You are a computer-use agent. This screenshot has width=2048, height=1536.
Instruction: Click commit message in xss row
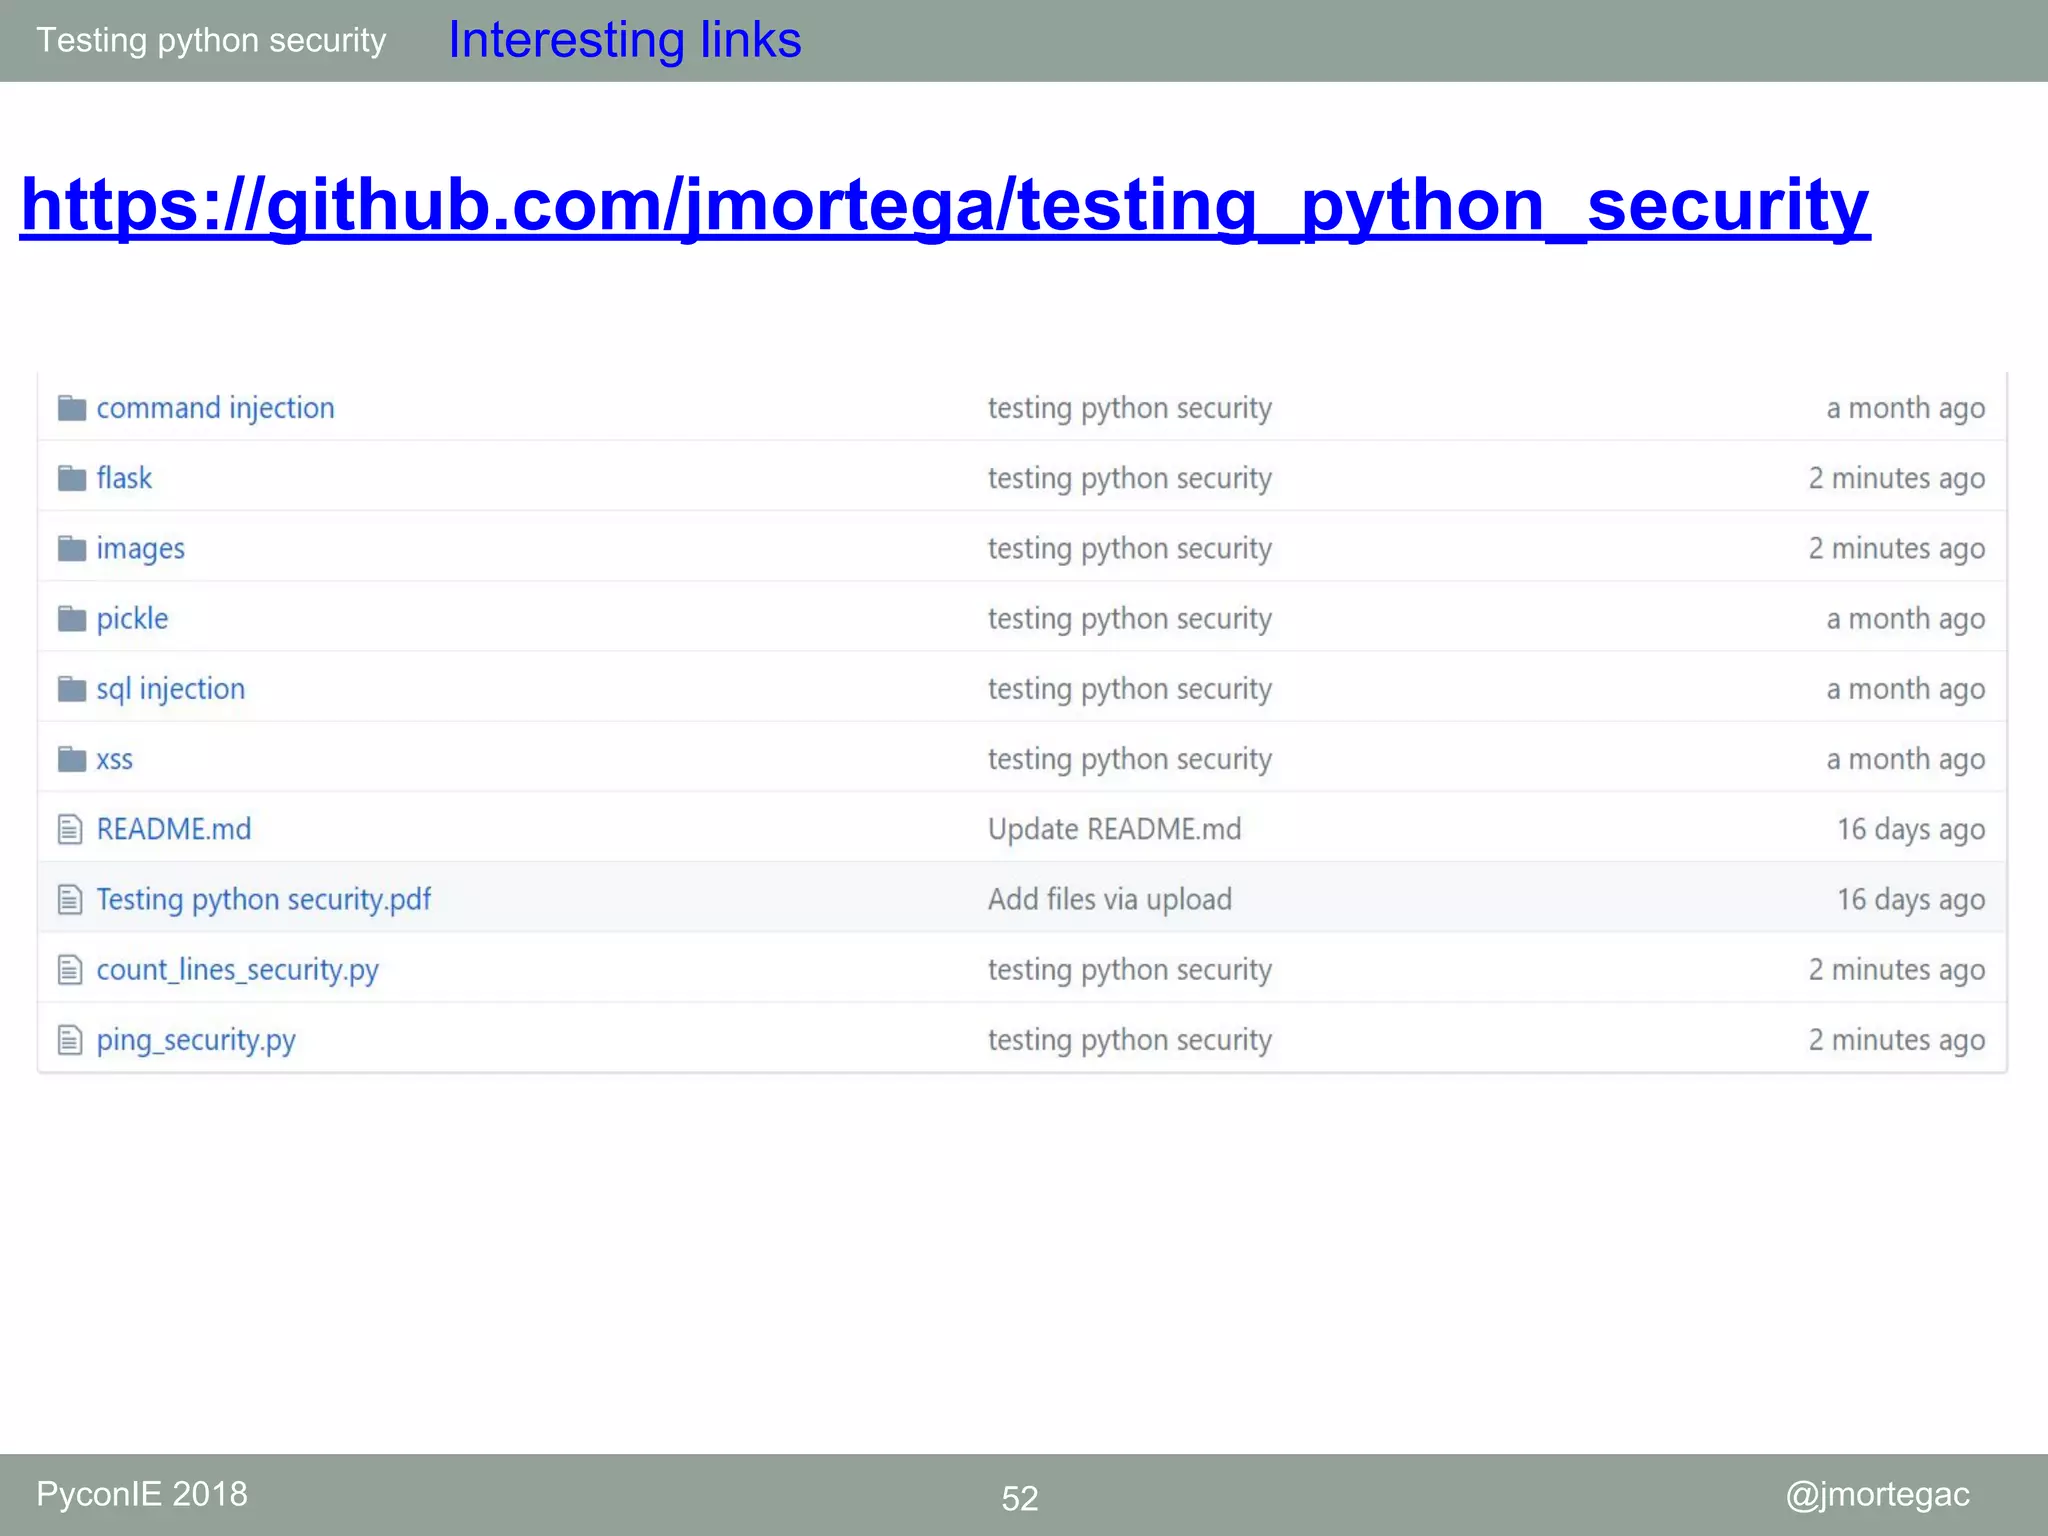coord(1130,759)
